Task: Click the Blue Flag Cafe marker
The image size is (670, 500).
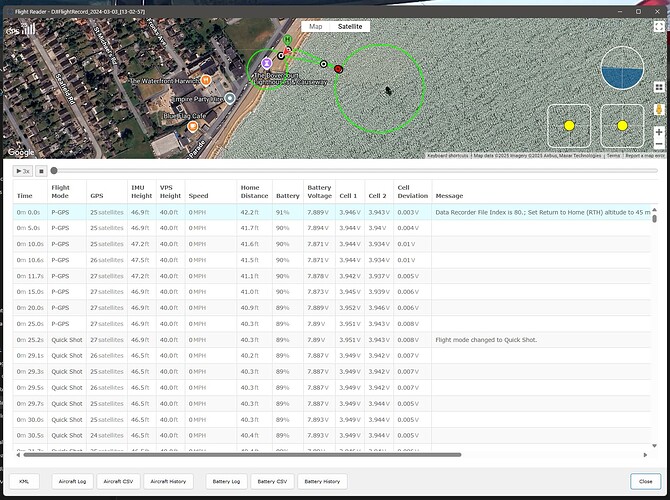Action: [x=193, y=126]
